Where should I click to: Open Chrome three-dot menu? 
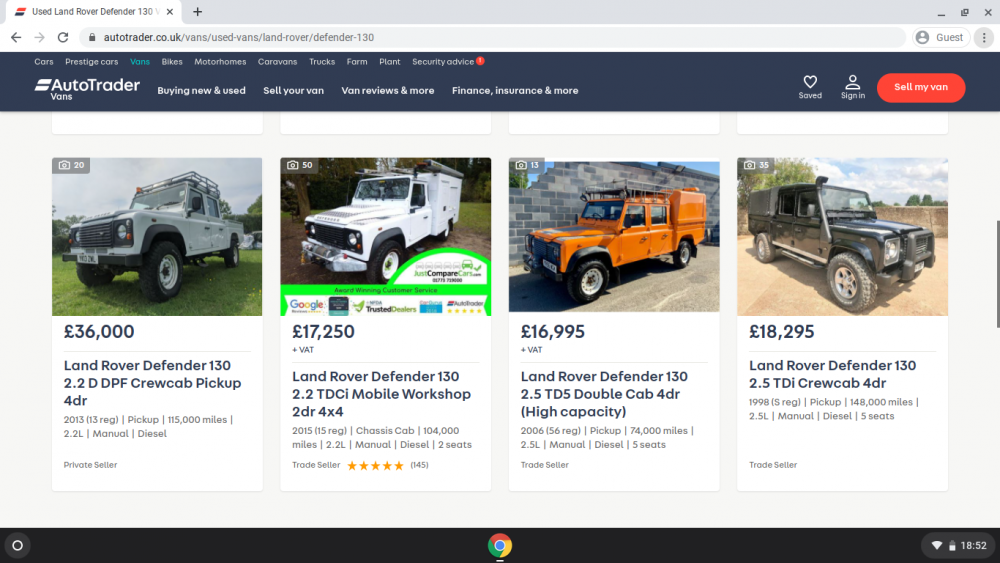coord(984,38)
